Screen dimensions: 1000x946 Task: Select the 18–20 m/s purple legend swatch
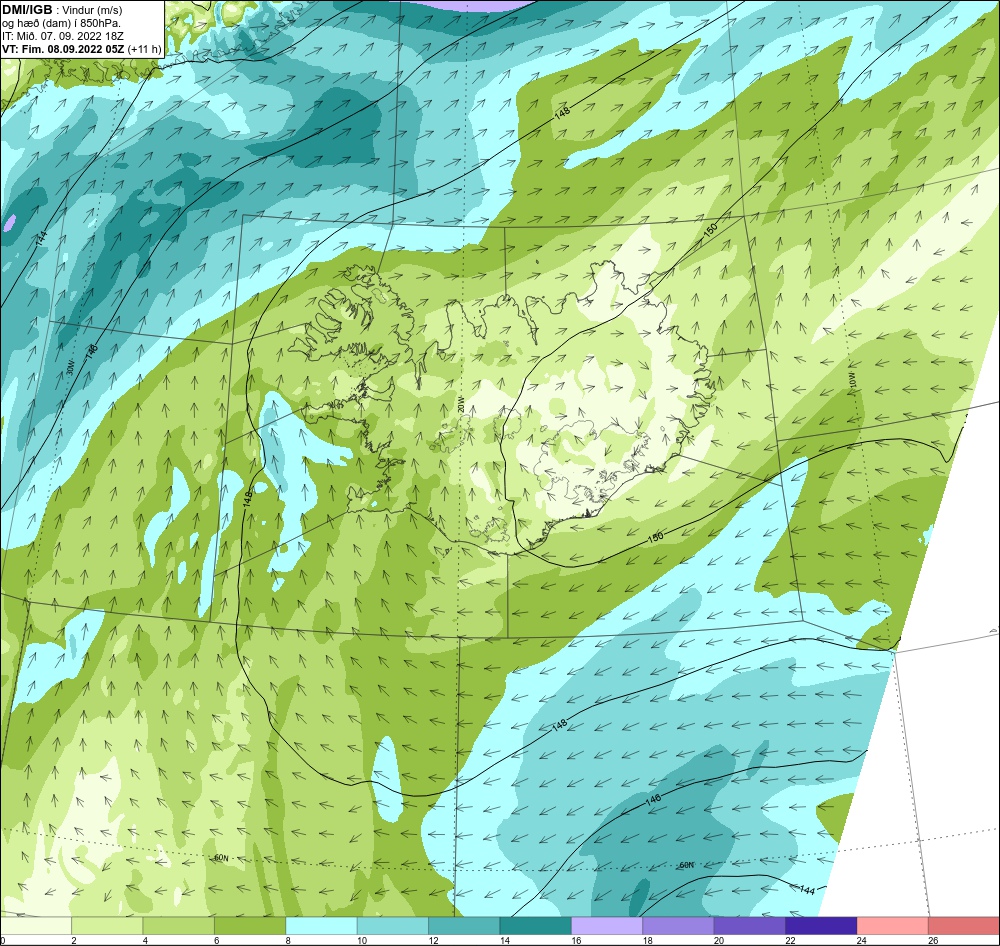679,925
